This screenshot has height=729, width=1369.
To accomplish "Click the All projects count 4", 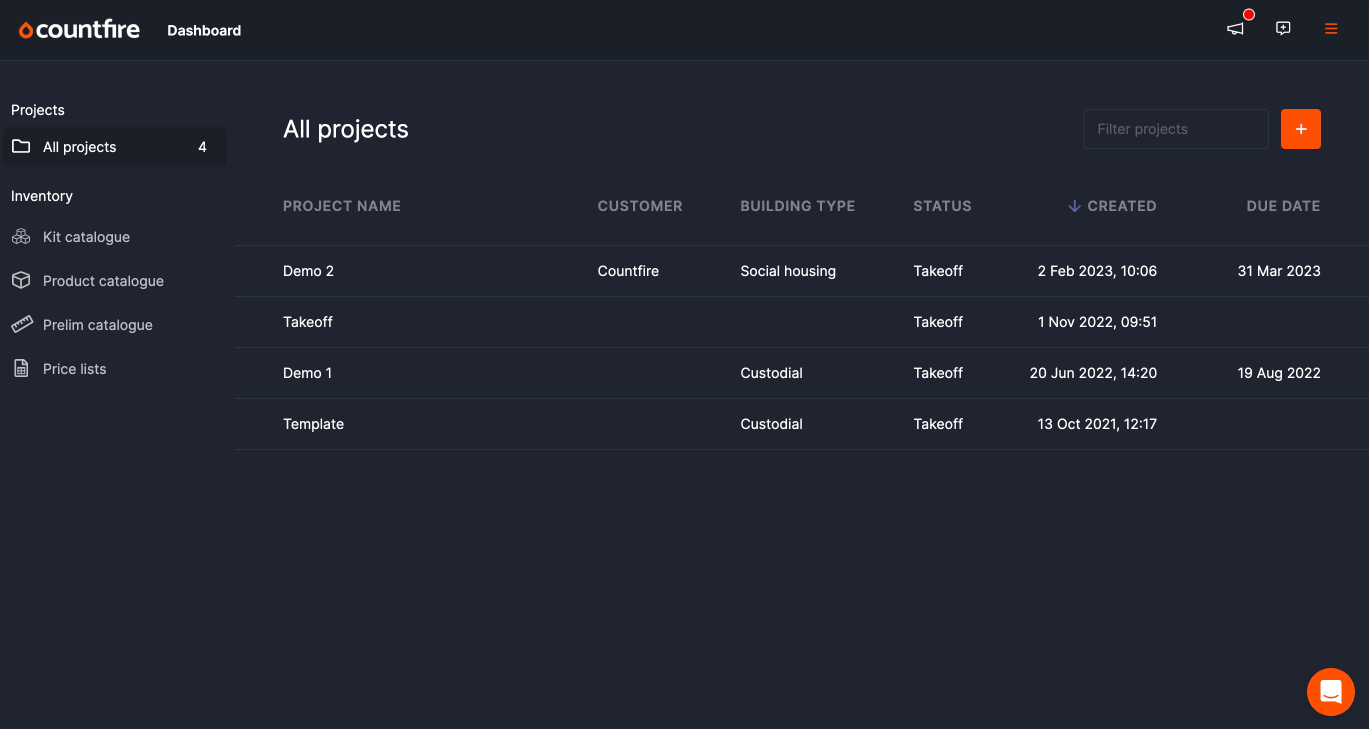I will (202, 147).
